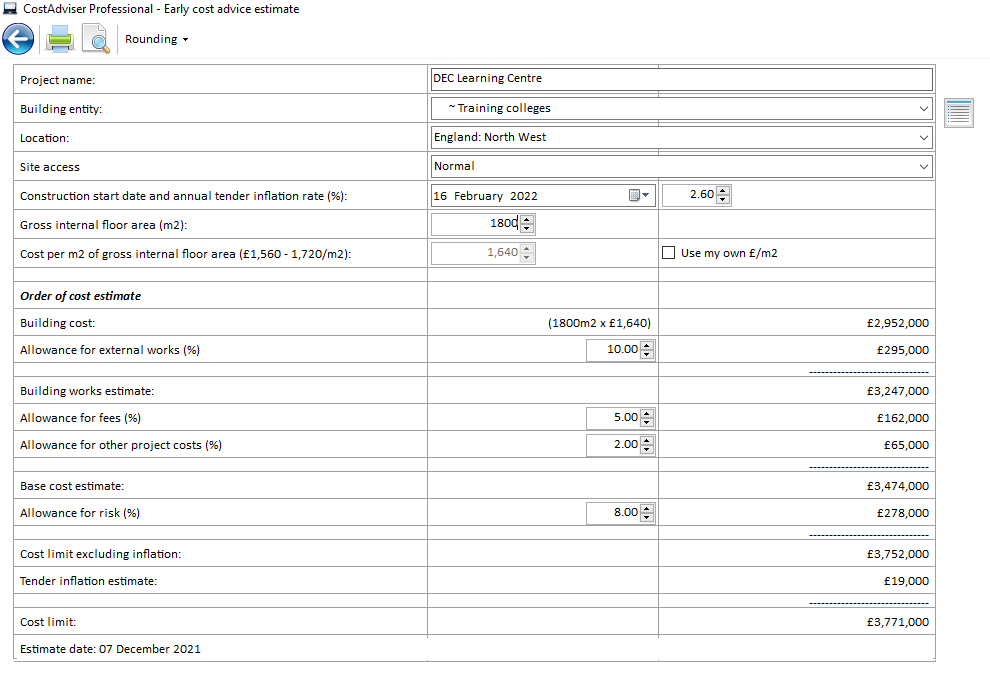Screen dimensions: 990x694
Task: Decrease allowance for fees percentage
Action: (x=647, y=422)
